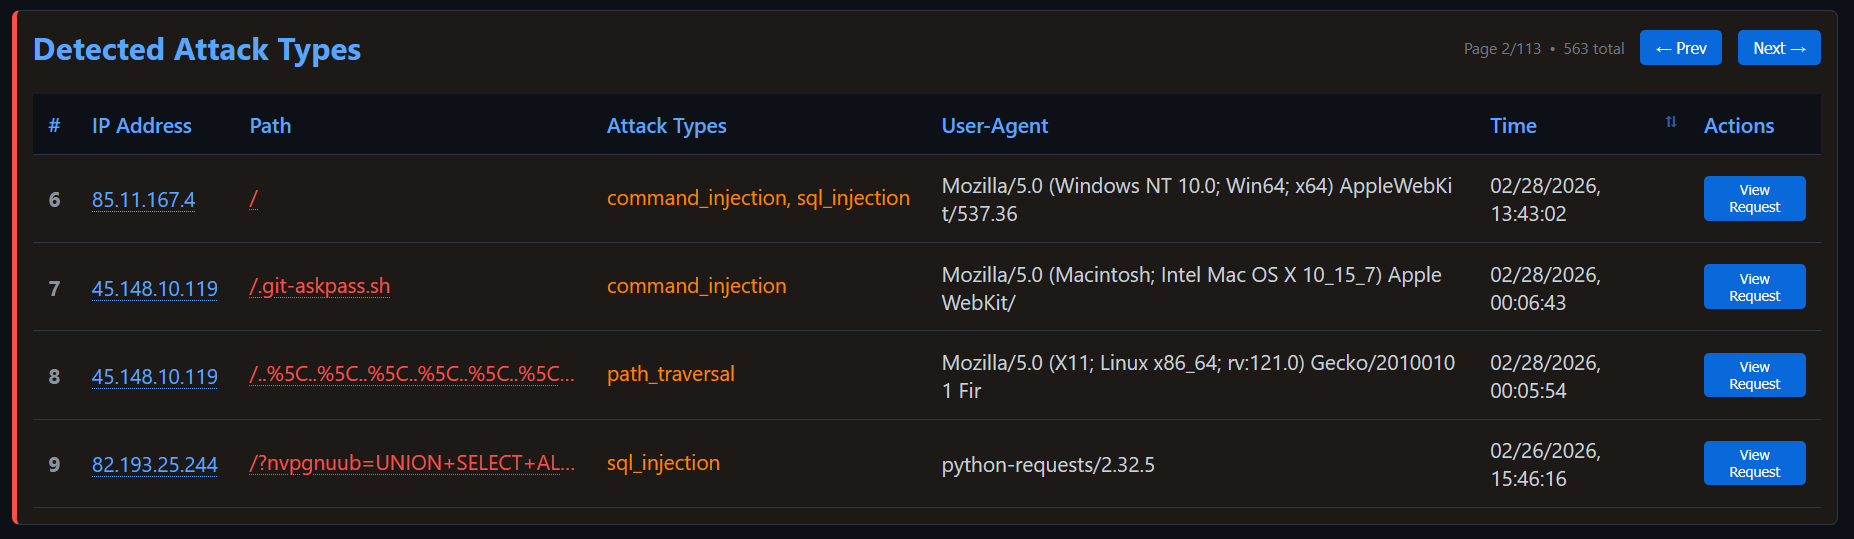Click the IP Address column header
Screen dimensions: 1854x539
pos(141,126)
